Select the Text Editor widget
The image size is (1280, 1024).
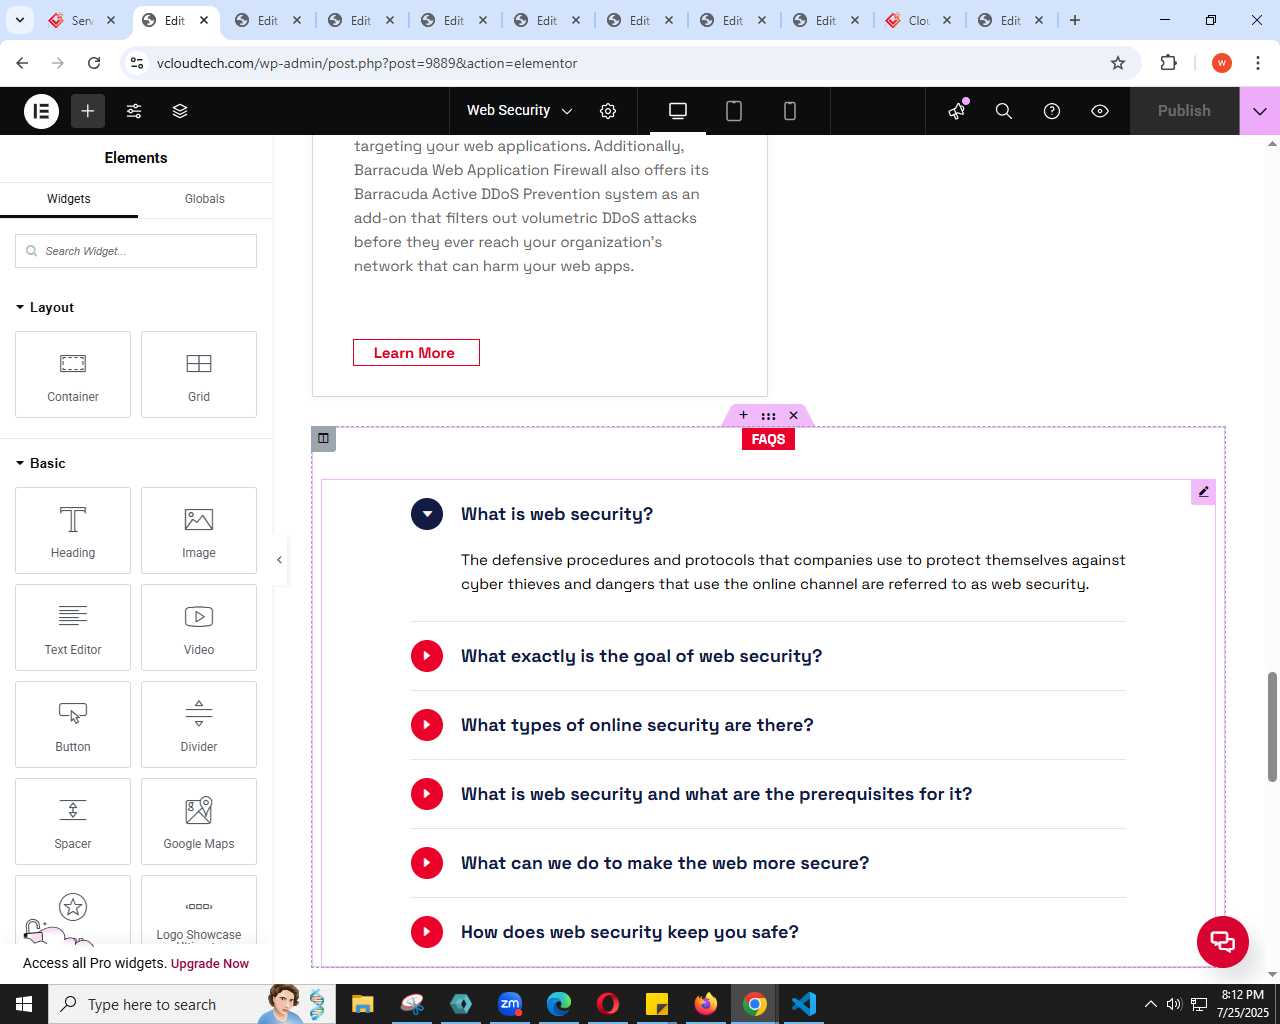73,627
